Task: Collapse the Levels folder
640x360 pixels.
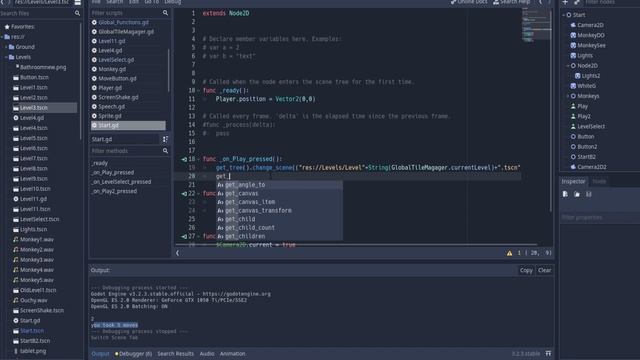Action: [x=6, y=57]
